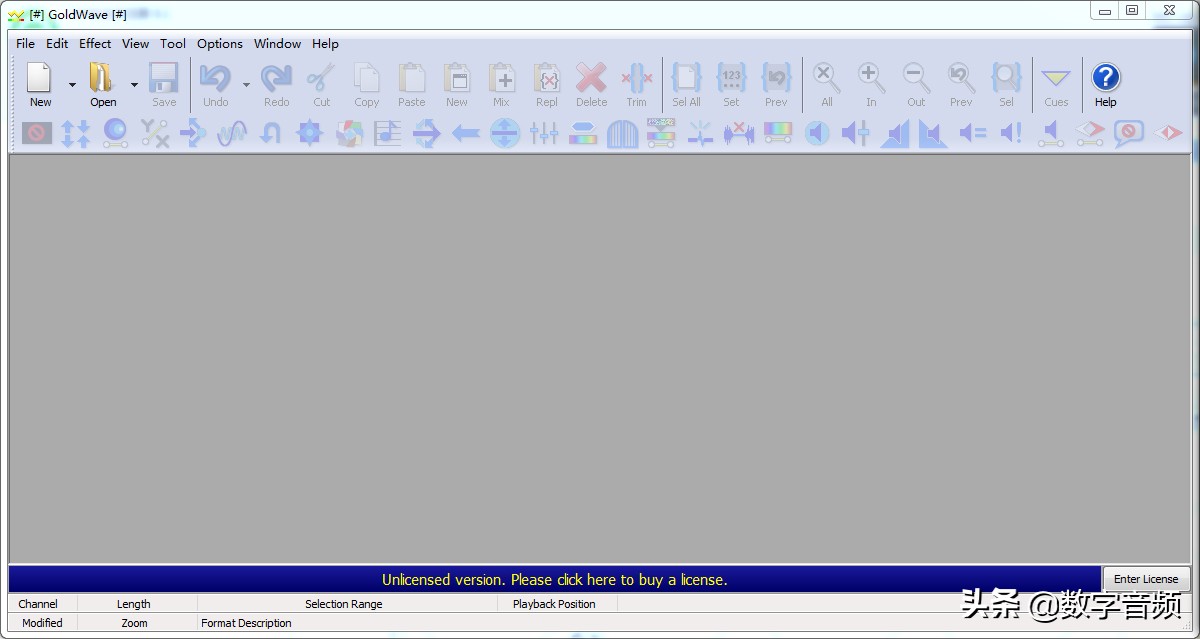Click the Sel All icon
1200x639 pixels.
point(686,84)
